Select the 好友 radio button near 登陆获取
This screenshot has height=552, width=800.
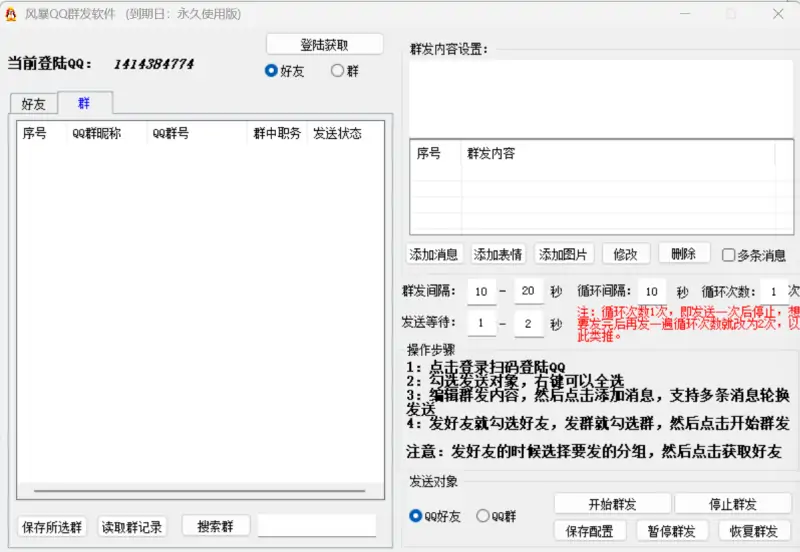pyautogui.click(x=271, y=71)
